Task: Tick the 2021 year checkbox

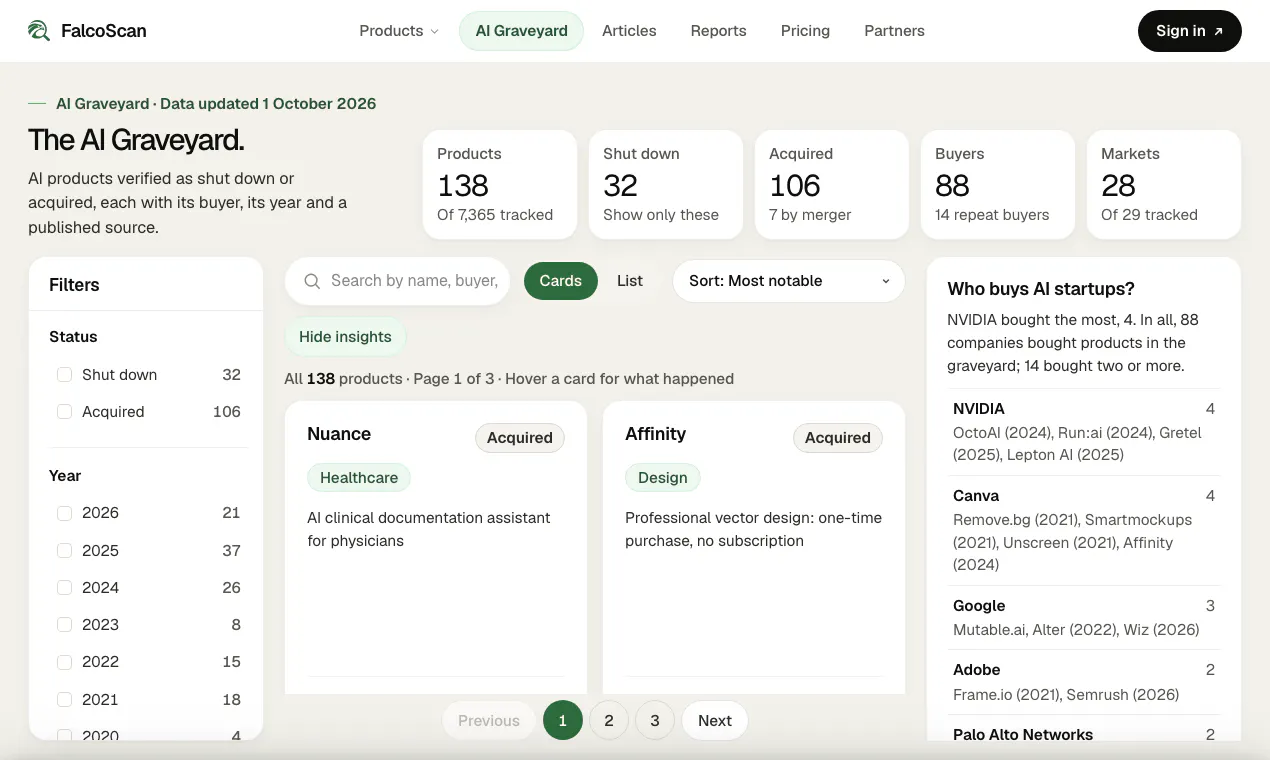Action: pyautogui.click(x=64, y=700)
